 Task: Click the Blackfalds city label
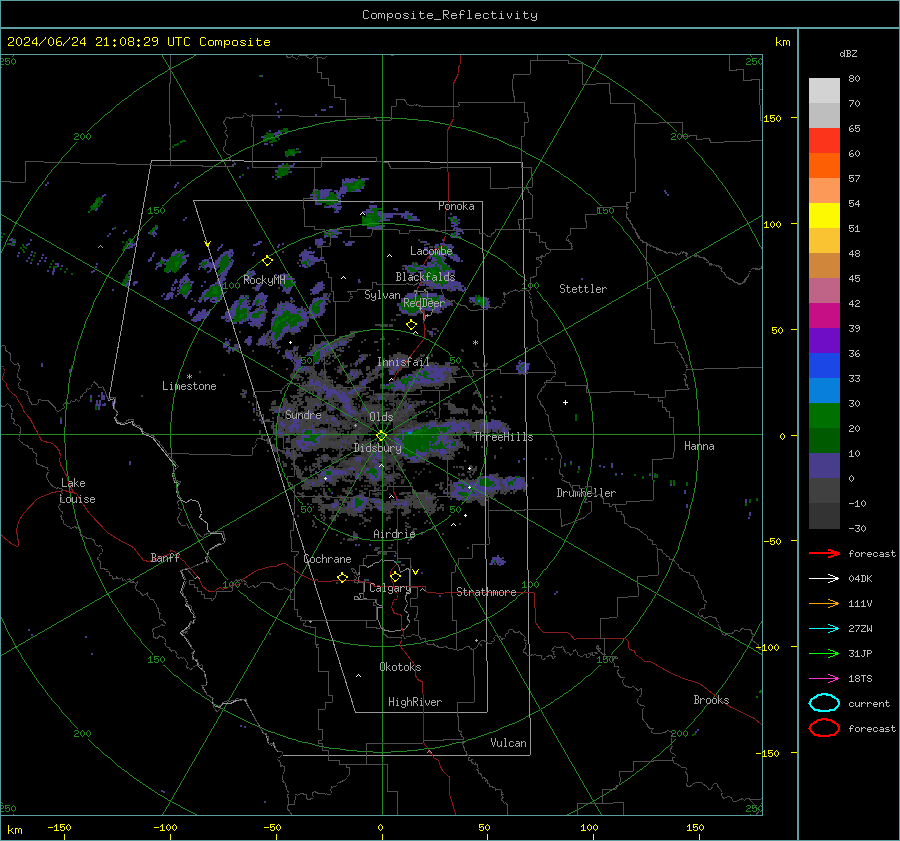[425, 277]
